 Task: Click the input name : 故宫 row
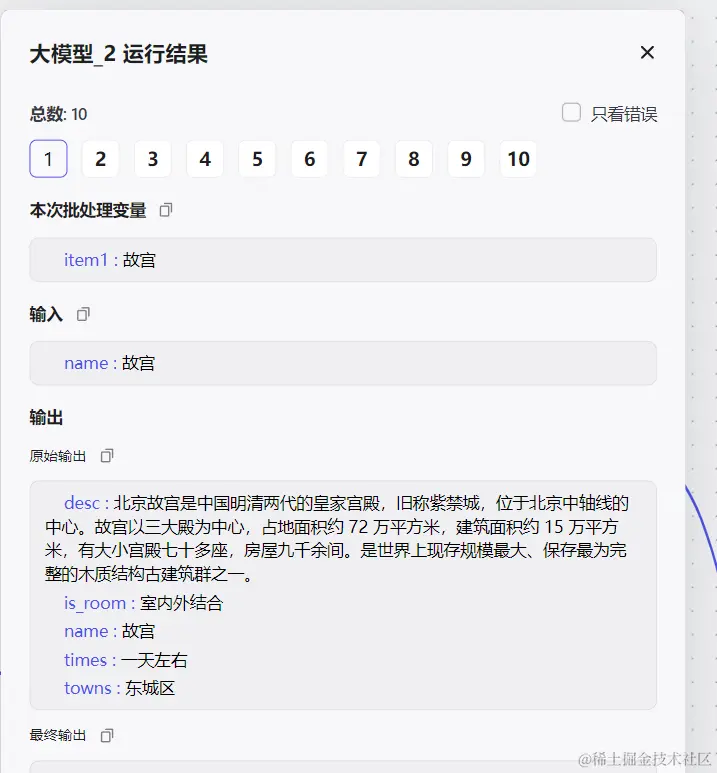pyautogui.click(x=343, y=363)
